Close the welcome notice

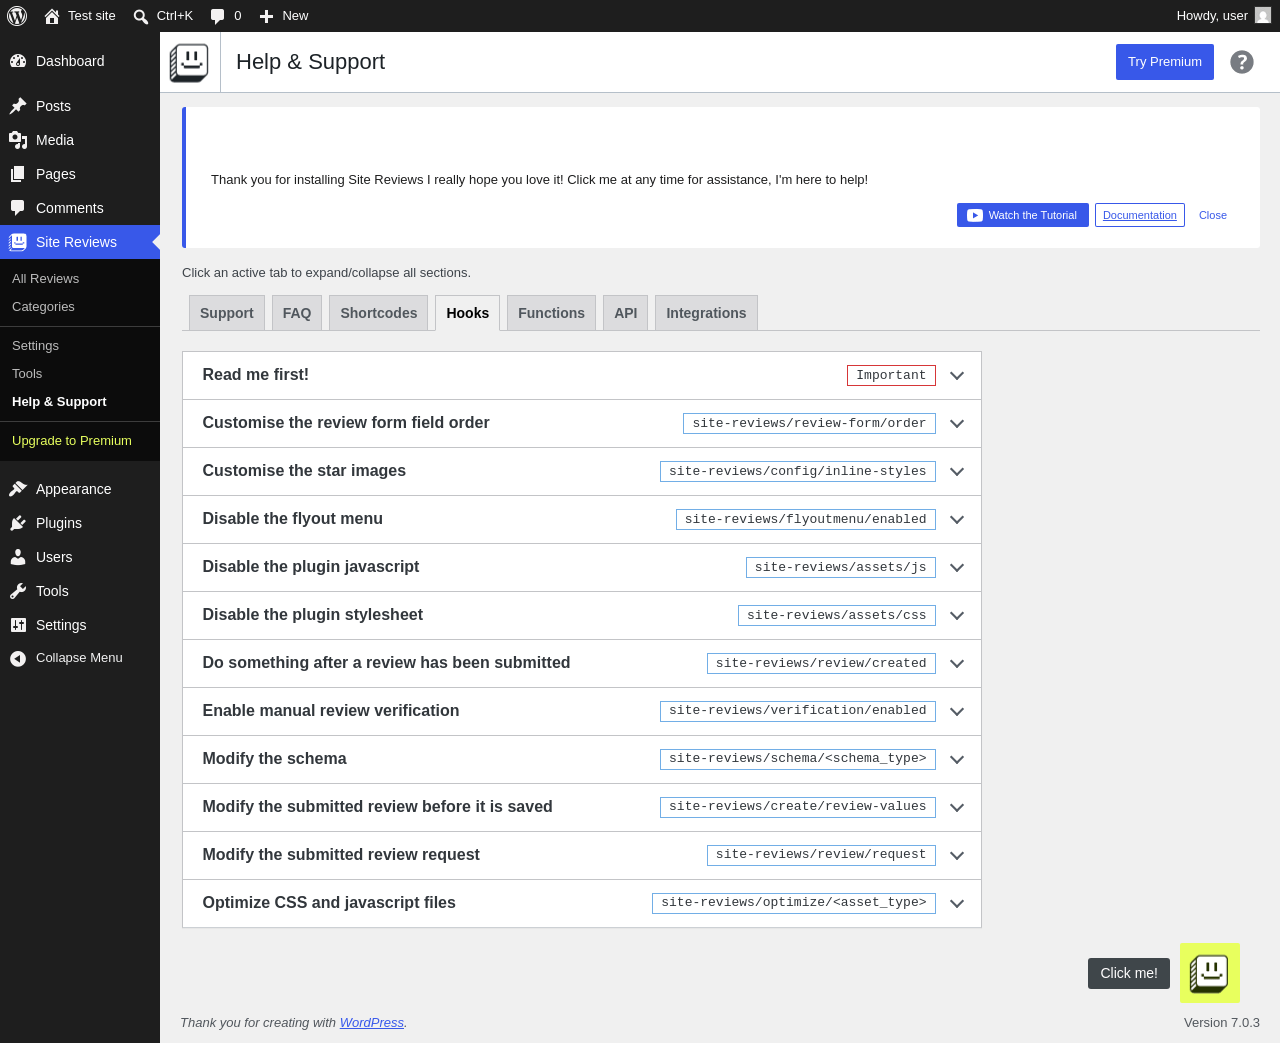[x=1213, y=215]
